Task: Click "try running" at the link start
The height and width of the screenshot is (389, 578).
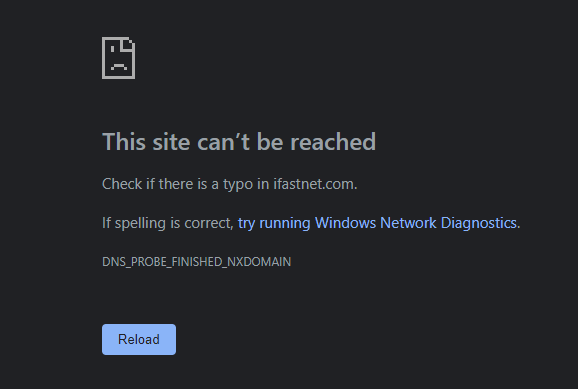Action: coord(274,223)
